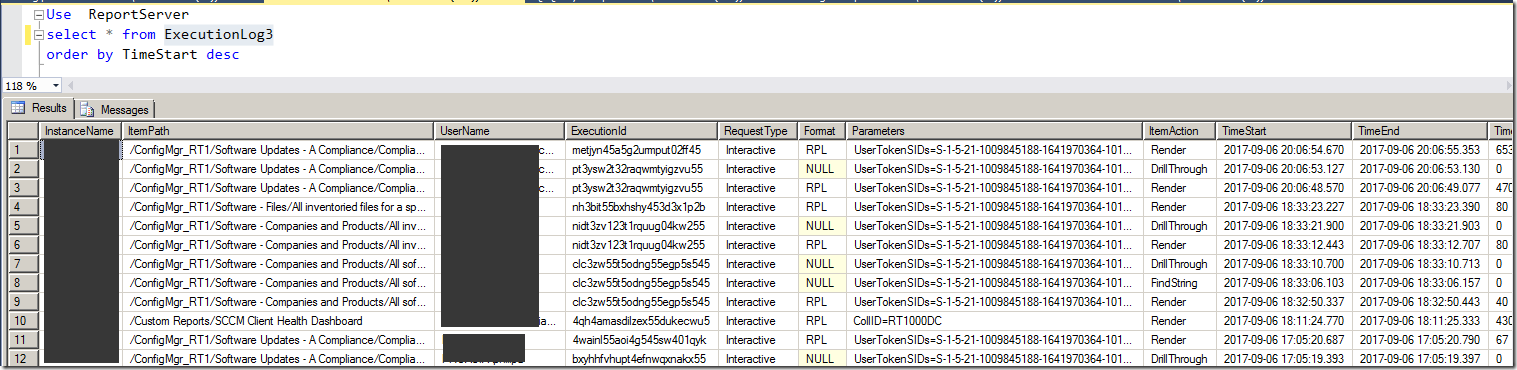Screen dimensions: 1517x370
Task: Click ExecutionId cell 4qh4amasdilzex55dukecwu5
Action: click(642, 321)
